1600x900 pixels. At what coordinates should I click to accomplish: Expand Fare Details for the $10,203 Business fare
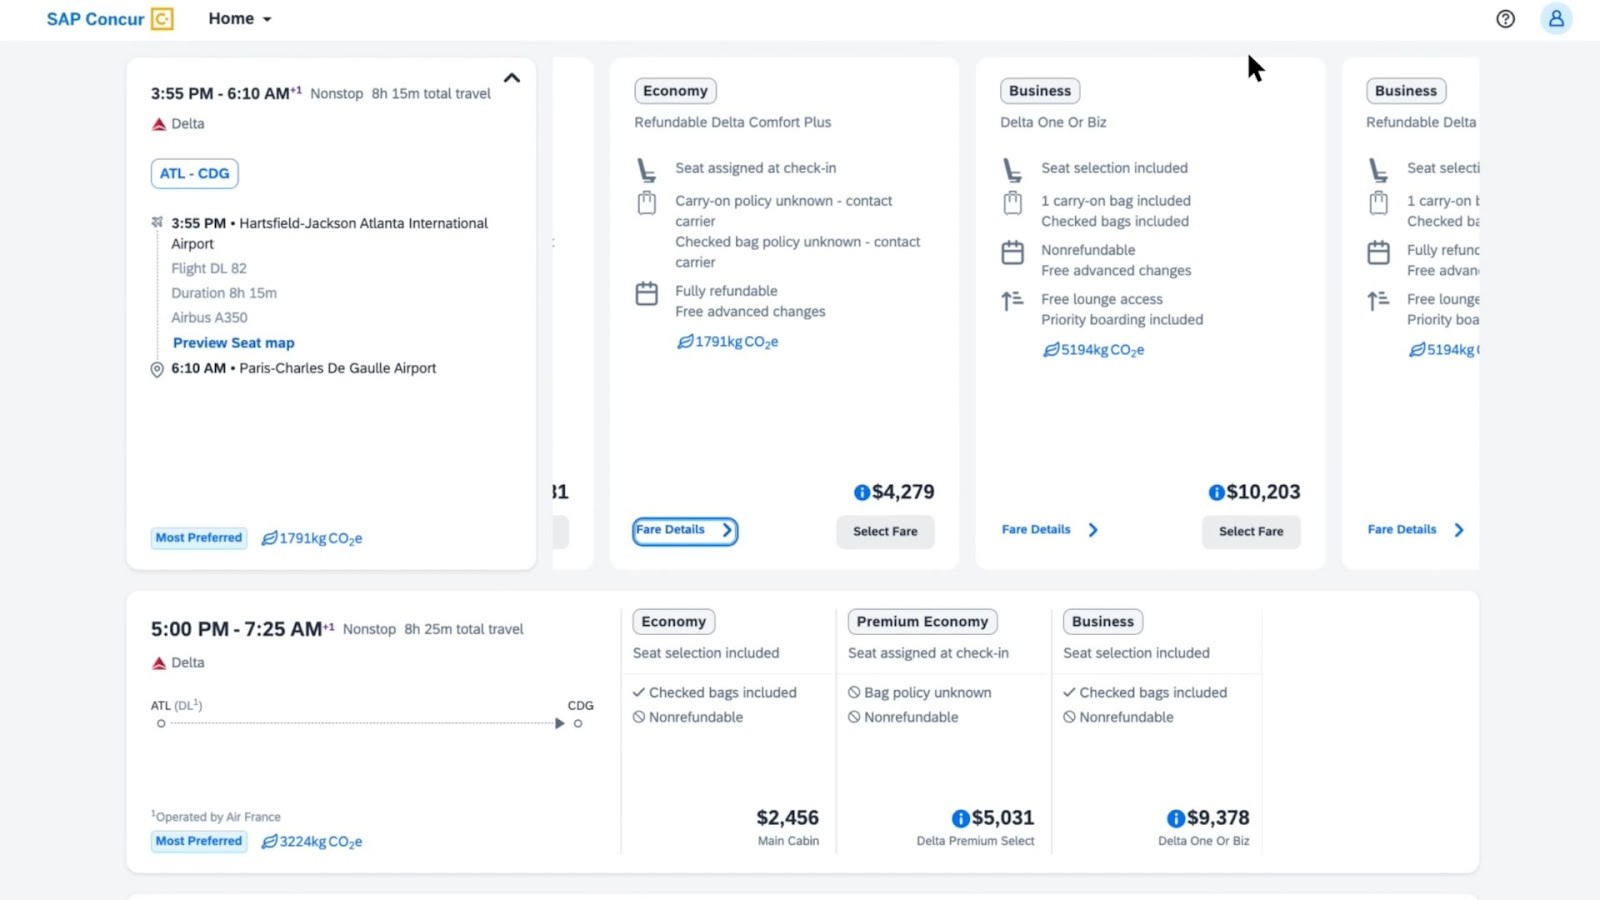(1046, 530)
